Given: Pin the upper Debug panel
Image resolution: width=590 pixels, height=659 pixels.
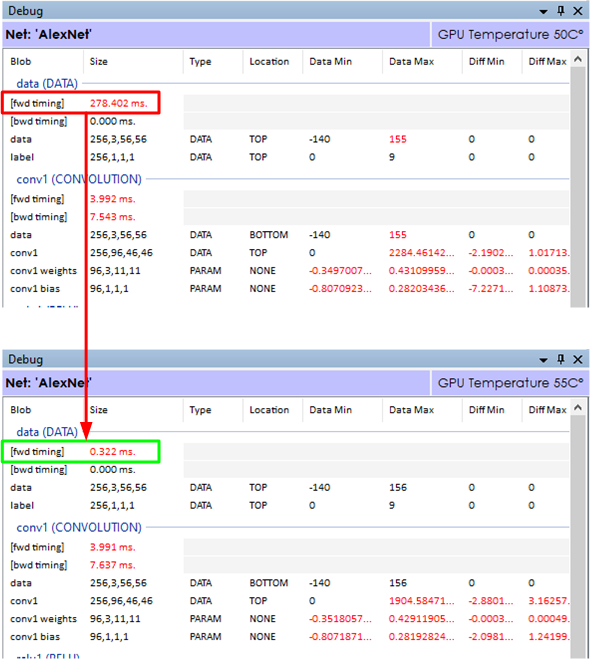Looking at the screenshot, I should click(x=561, y=11).
